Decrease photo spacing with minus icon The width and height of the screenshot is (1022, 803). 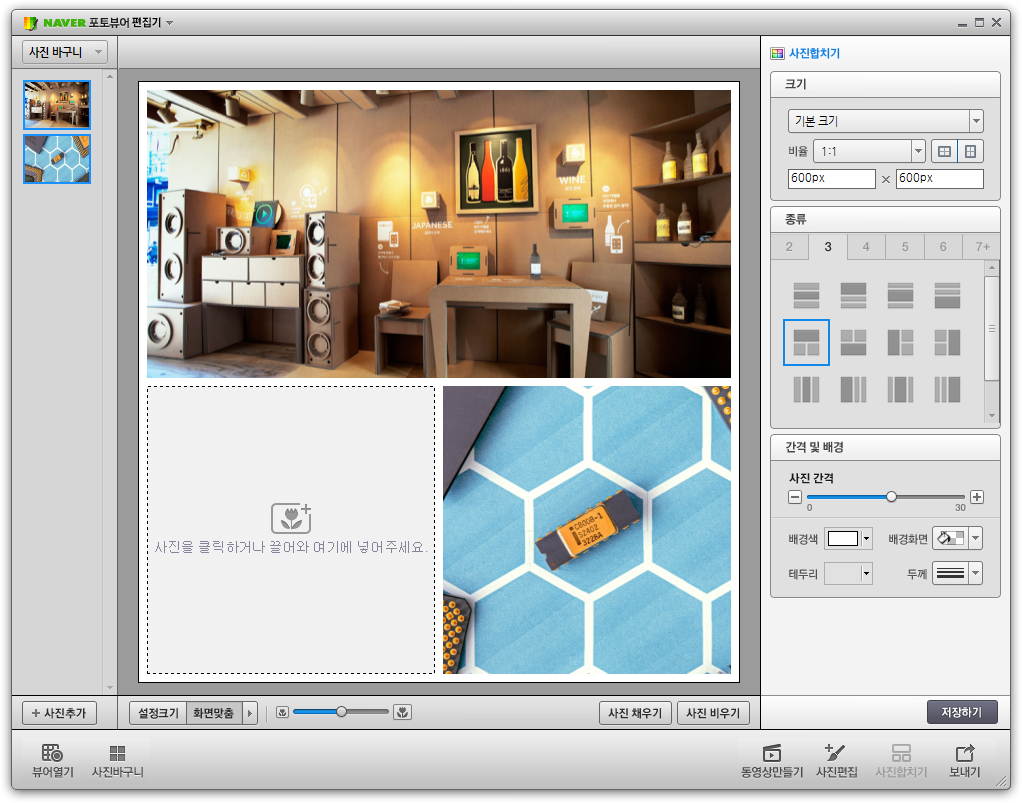795,497
